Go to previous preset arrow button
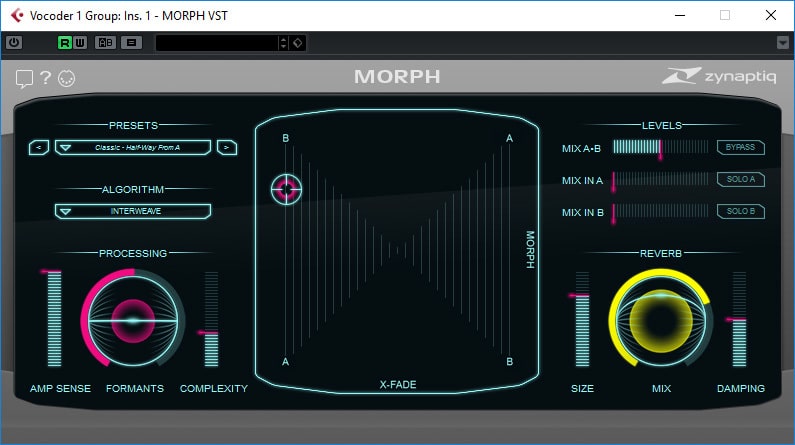The height and width of the screenshot is (445, 795). [x=39, y=147]
